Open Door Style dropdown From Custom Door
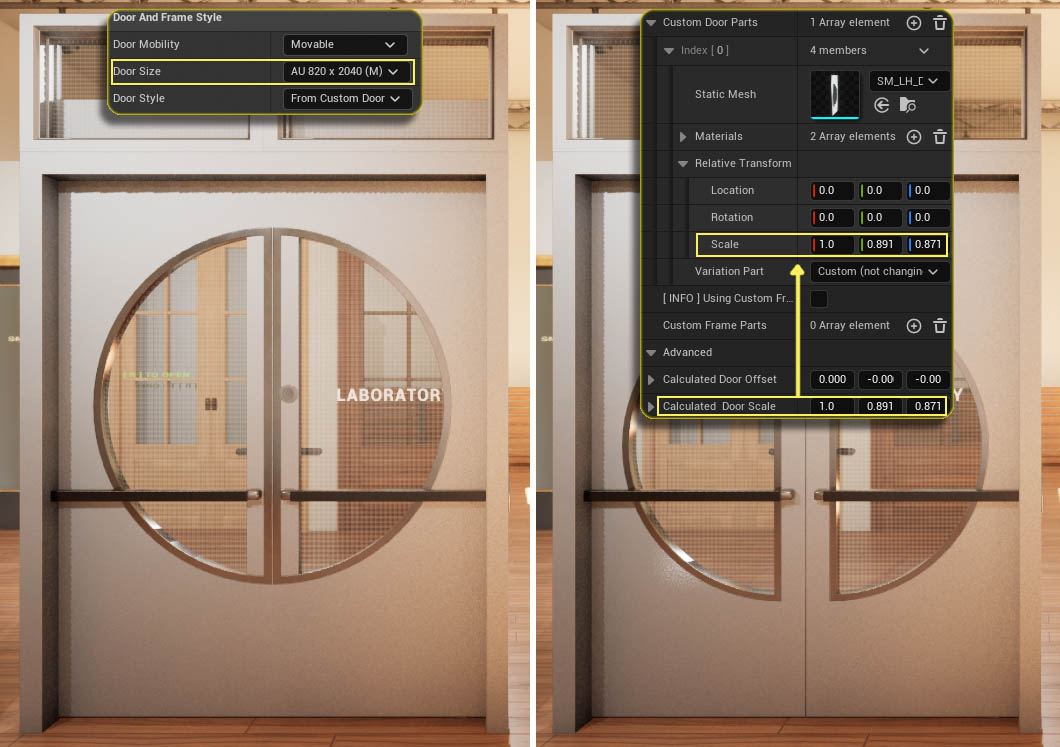The image size is (1060, 747). (347, 98)
